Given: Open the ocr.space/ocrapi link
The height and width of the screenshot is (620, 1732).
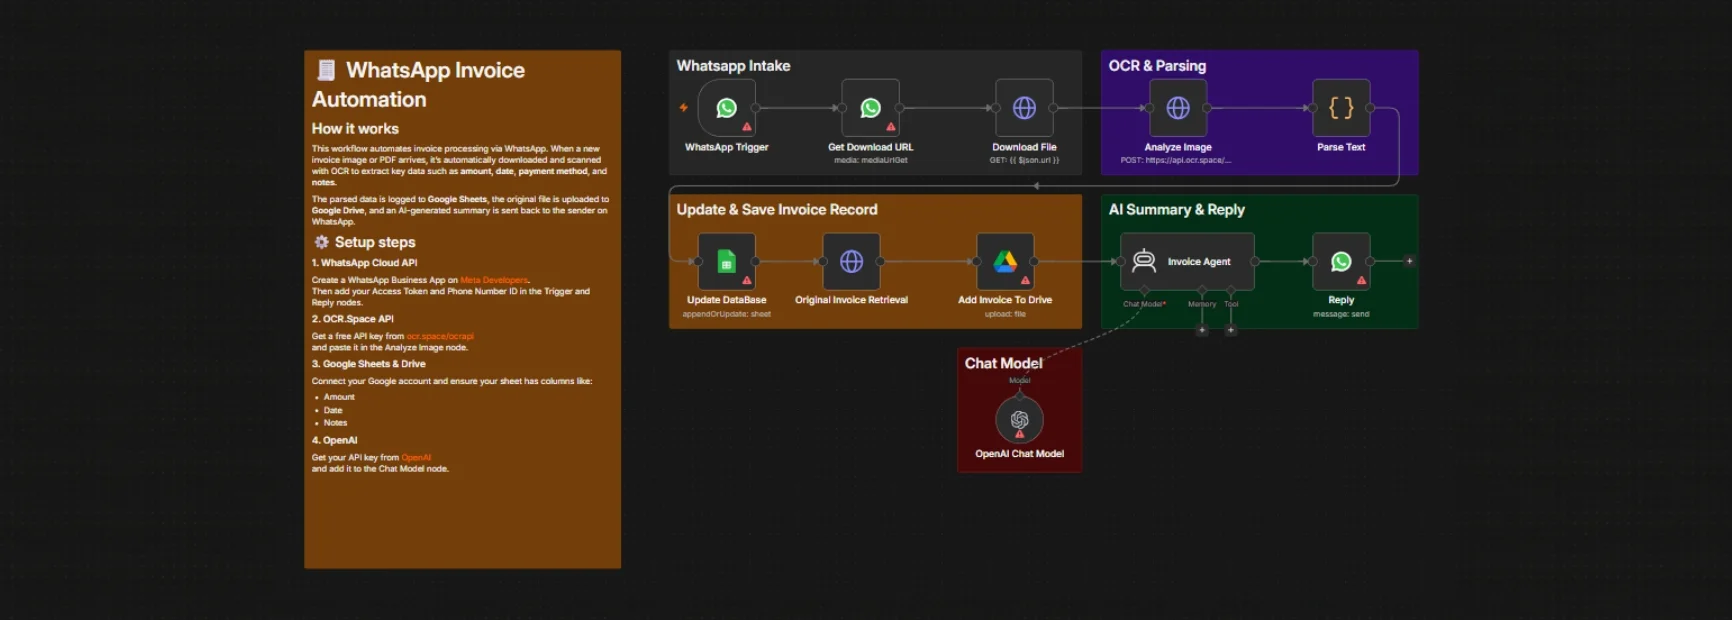Looking at the screenshot, I should tap(440, 336).
